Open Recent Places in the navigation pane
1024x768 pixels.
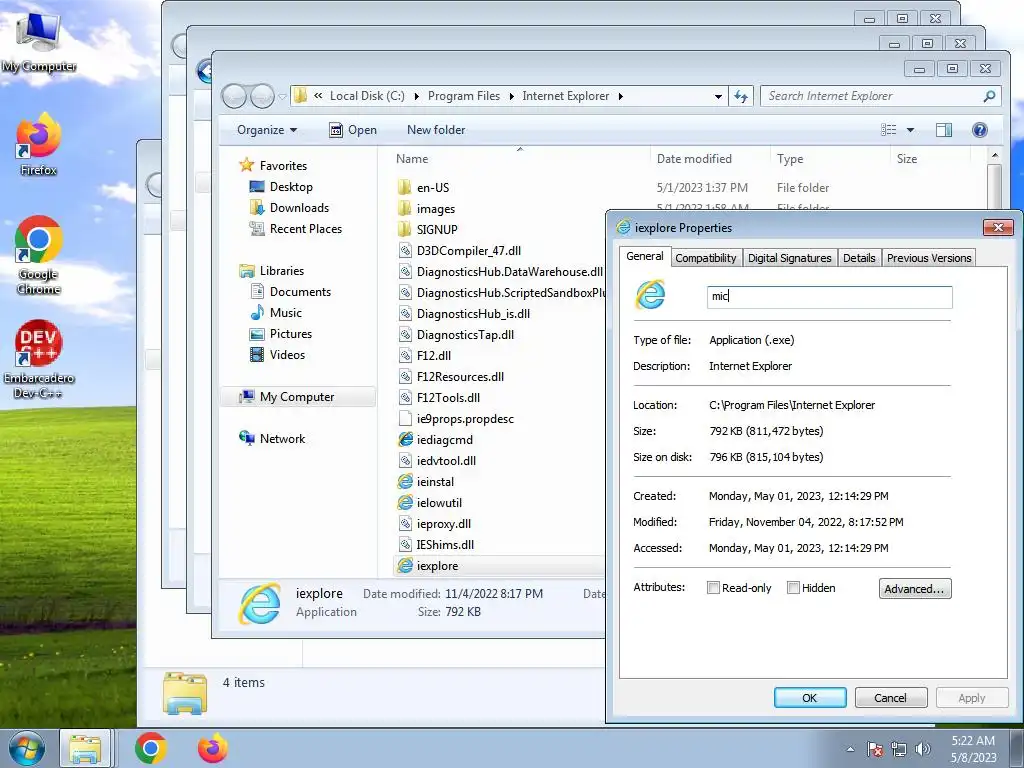[306, 229]
